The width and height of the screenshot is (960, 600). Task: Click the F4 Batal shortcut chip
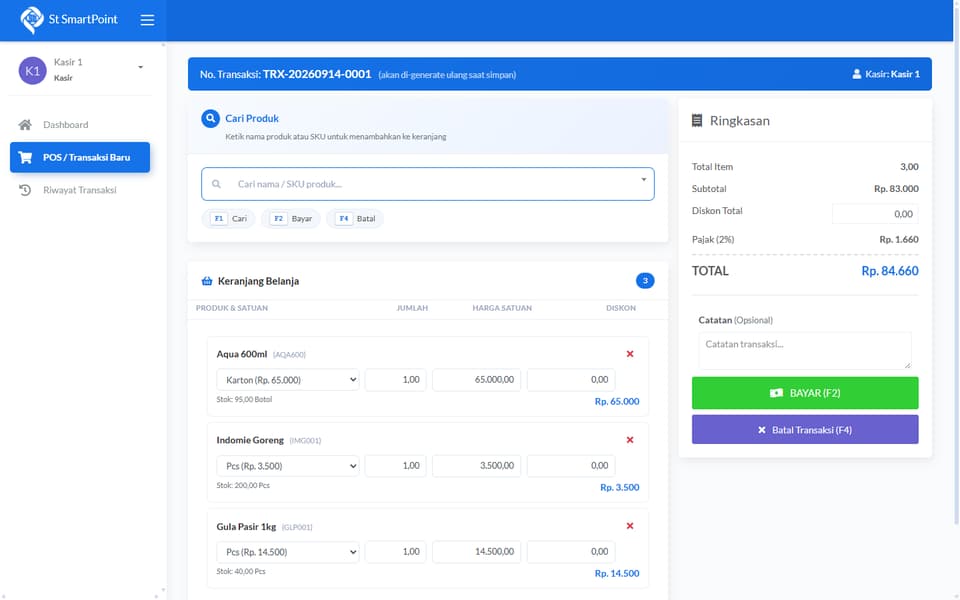(x=355, y=219)
